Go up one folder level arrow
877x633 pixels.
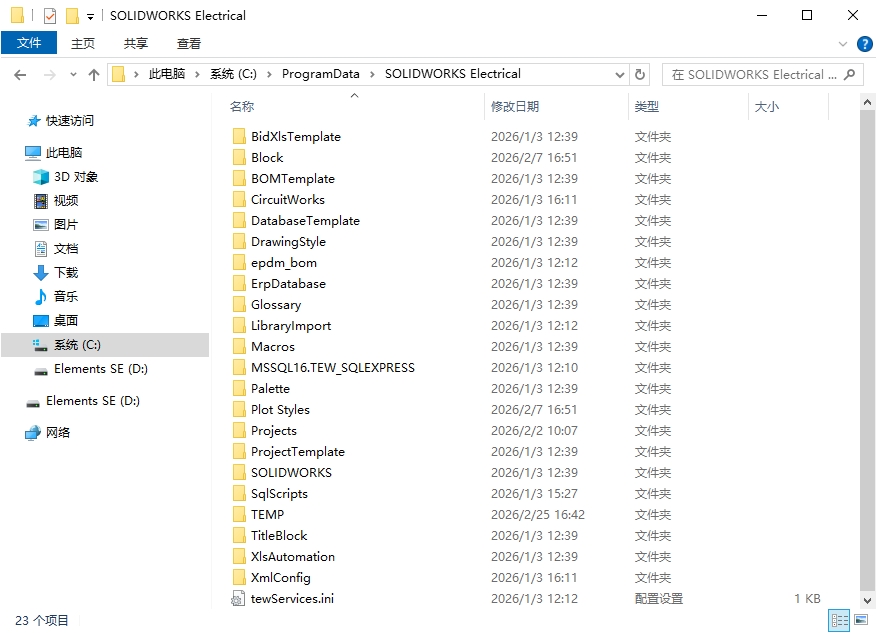point(94,74)
